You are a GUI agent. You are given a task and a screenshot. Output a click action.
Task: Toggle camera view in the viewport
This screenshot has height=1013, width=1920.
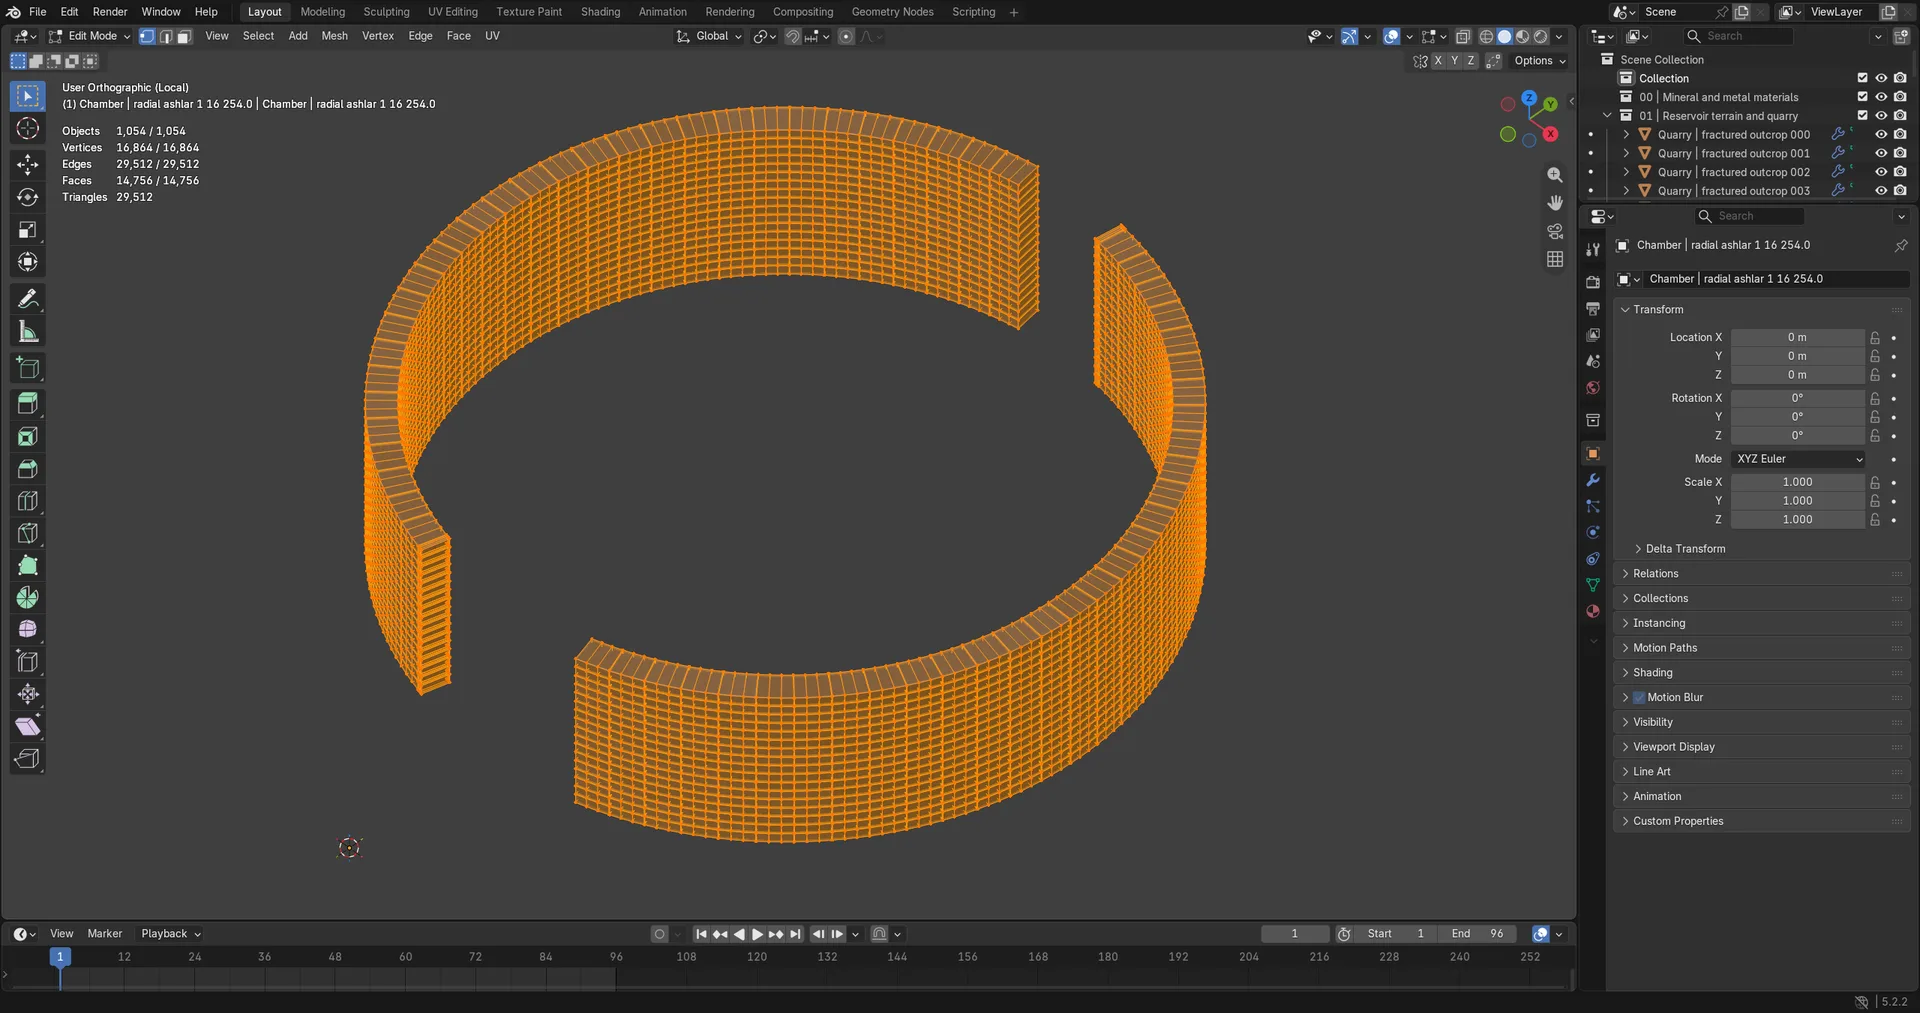[1555, 231]
